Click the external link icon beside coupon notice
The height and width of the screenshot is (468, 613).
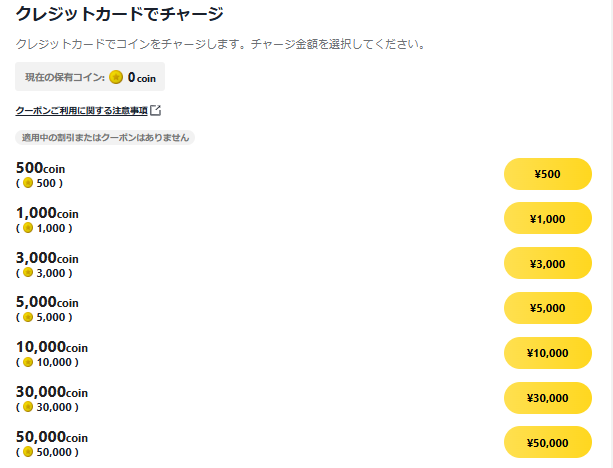coord(156,110)
